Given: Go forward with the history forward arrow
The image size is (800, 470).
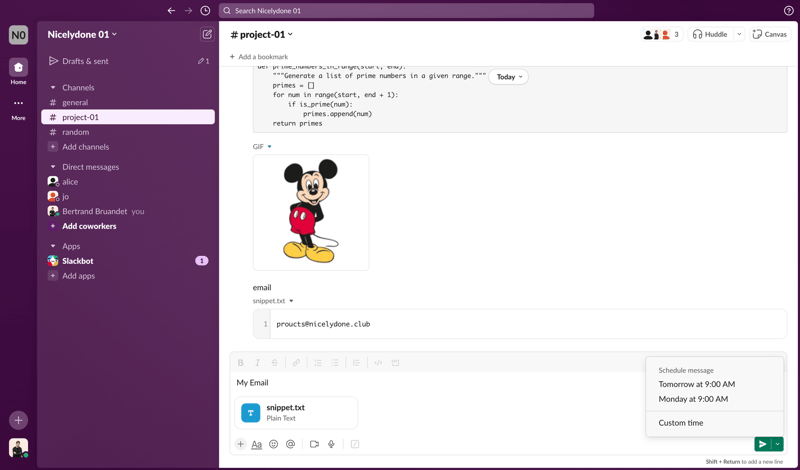Looking at the screenshot, I should pyautogui.click(x=188, y=11).
